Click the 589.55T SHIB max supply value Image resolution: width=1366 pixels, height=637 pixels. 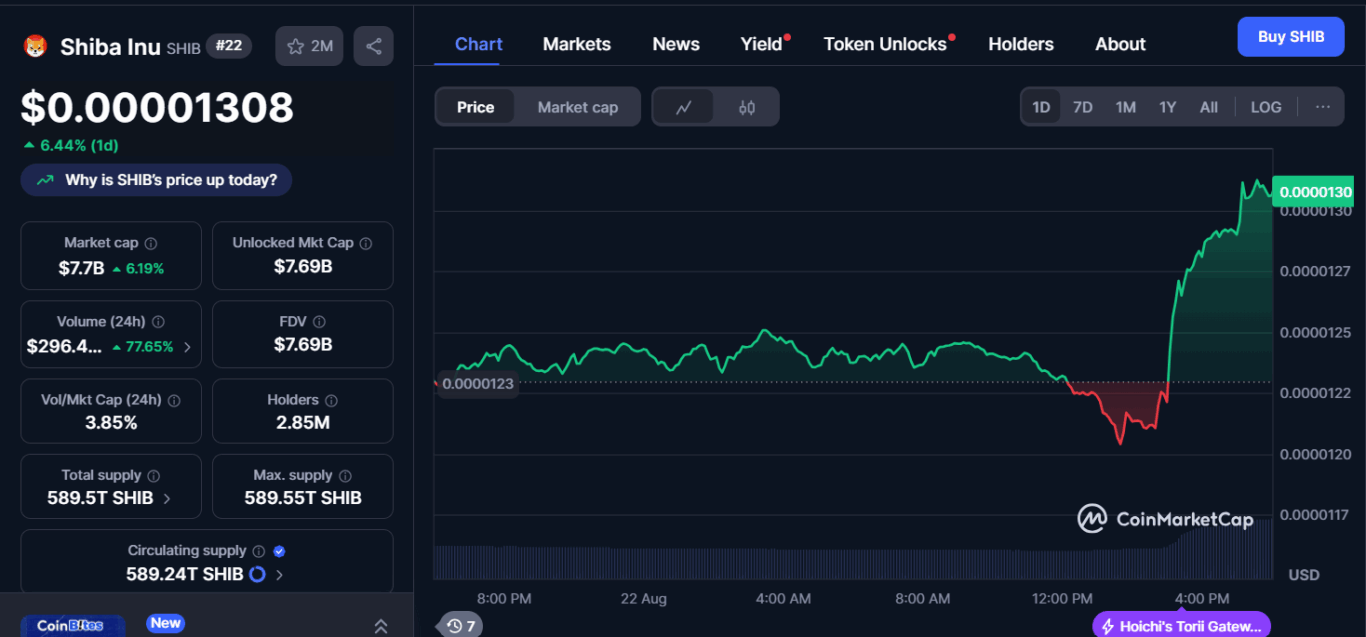point(303,498)
